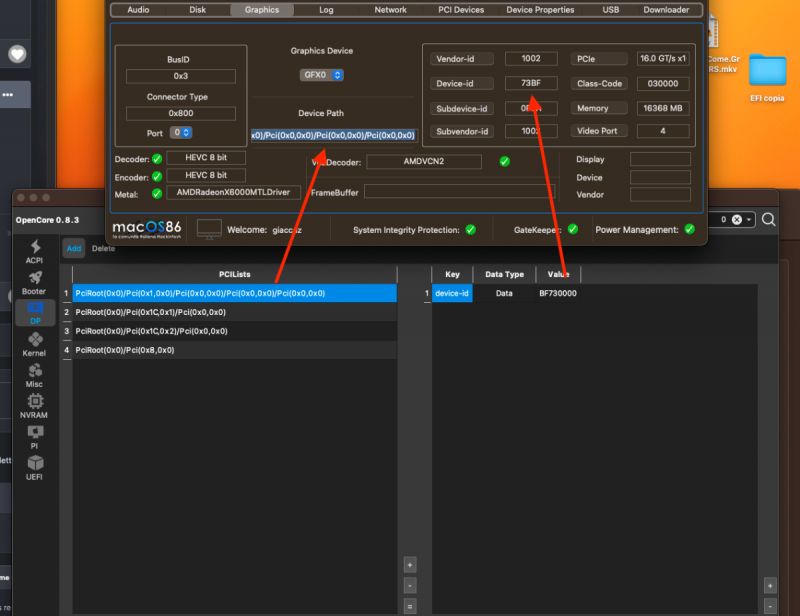Click the Key column header
This screenshot has height=616, width=800.
click(453, 274)
